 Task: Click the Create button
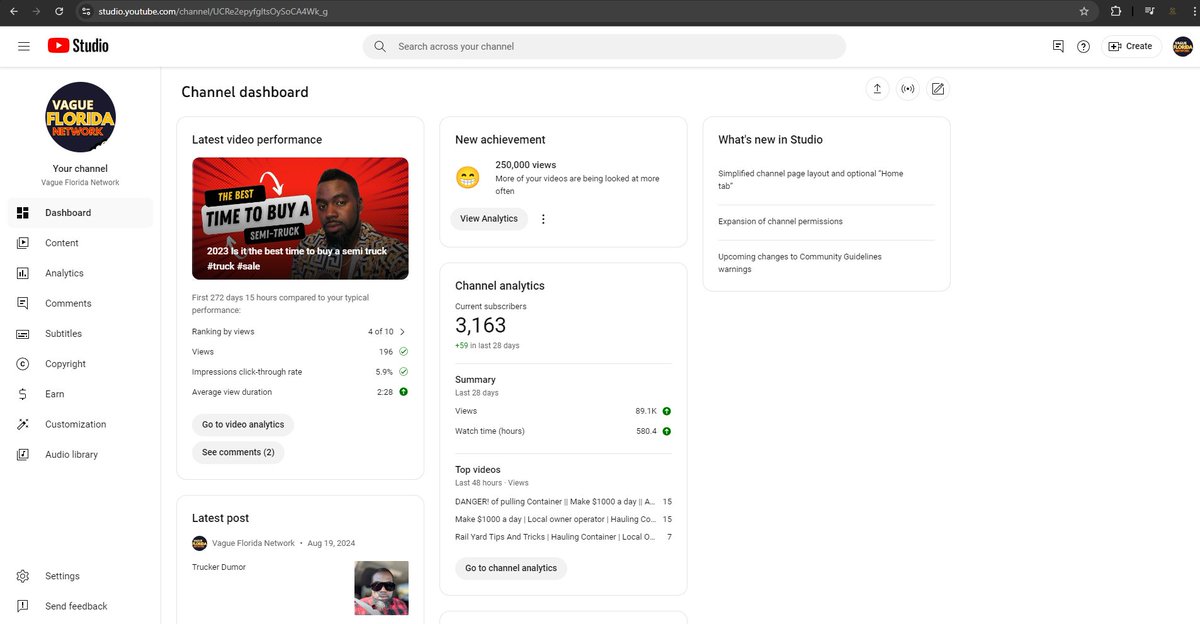(x=1130, y=46)
